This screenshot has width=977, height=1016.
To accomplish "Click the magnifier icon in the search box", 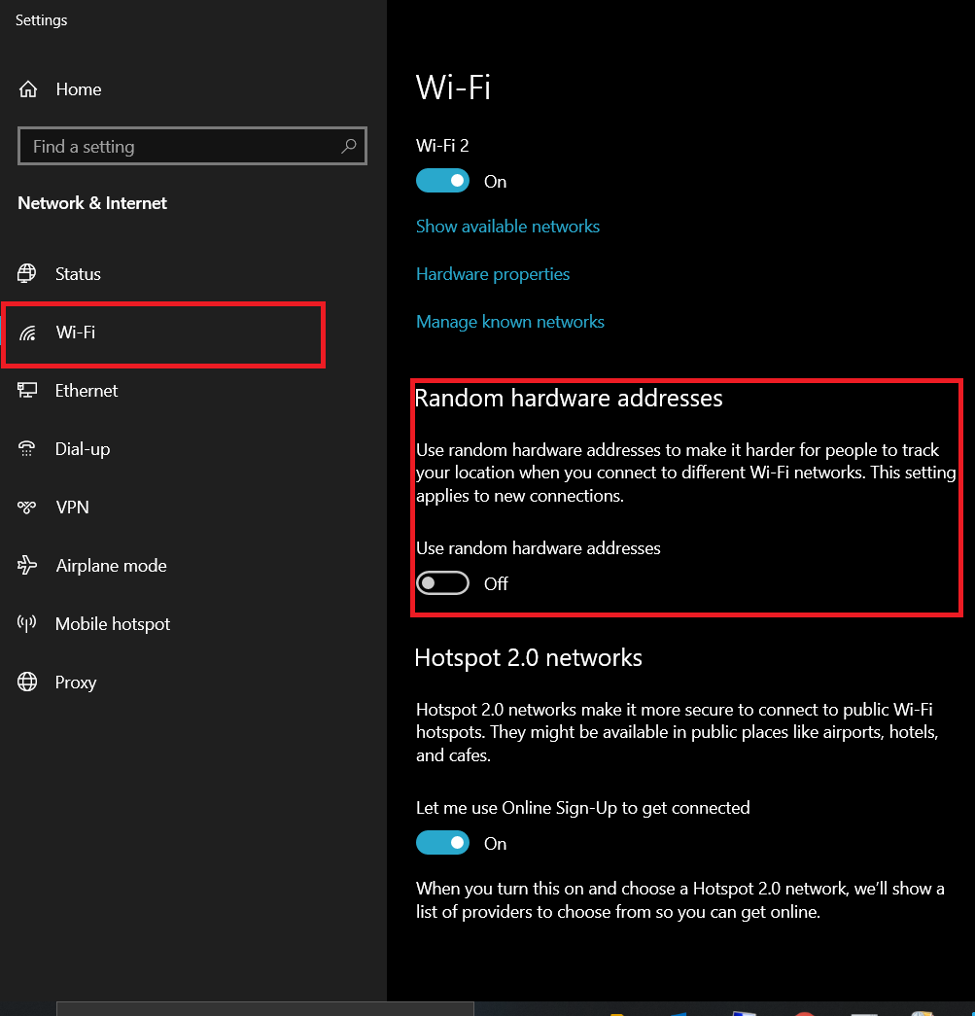I will (x=349, y=146).
